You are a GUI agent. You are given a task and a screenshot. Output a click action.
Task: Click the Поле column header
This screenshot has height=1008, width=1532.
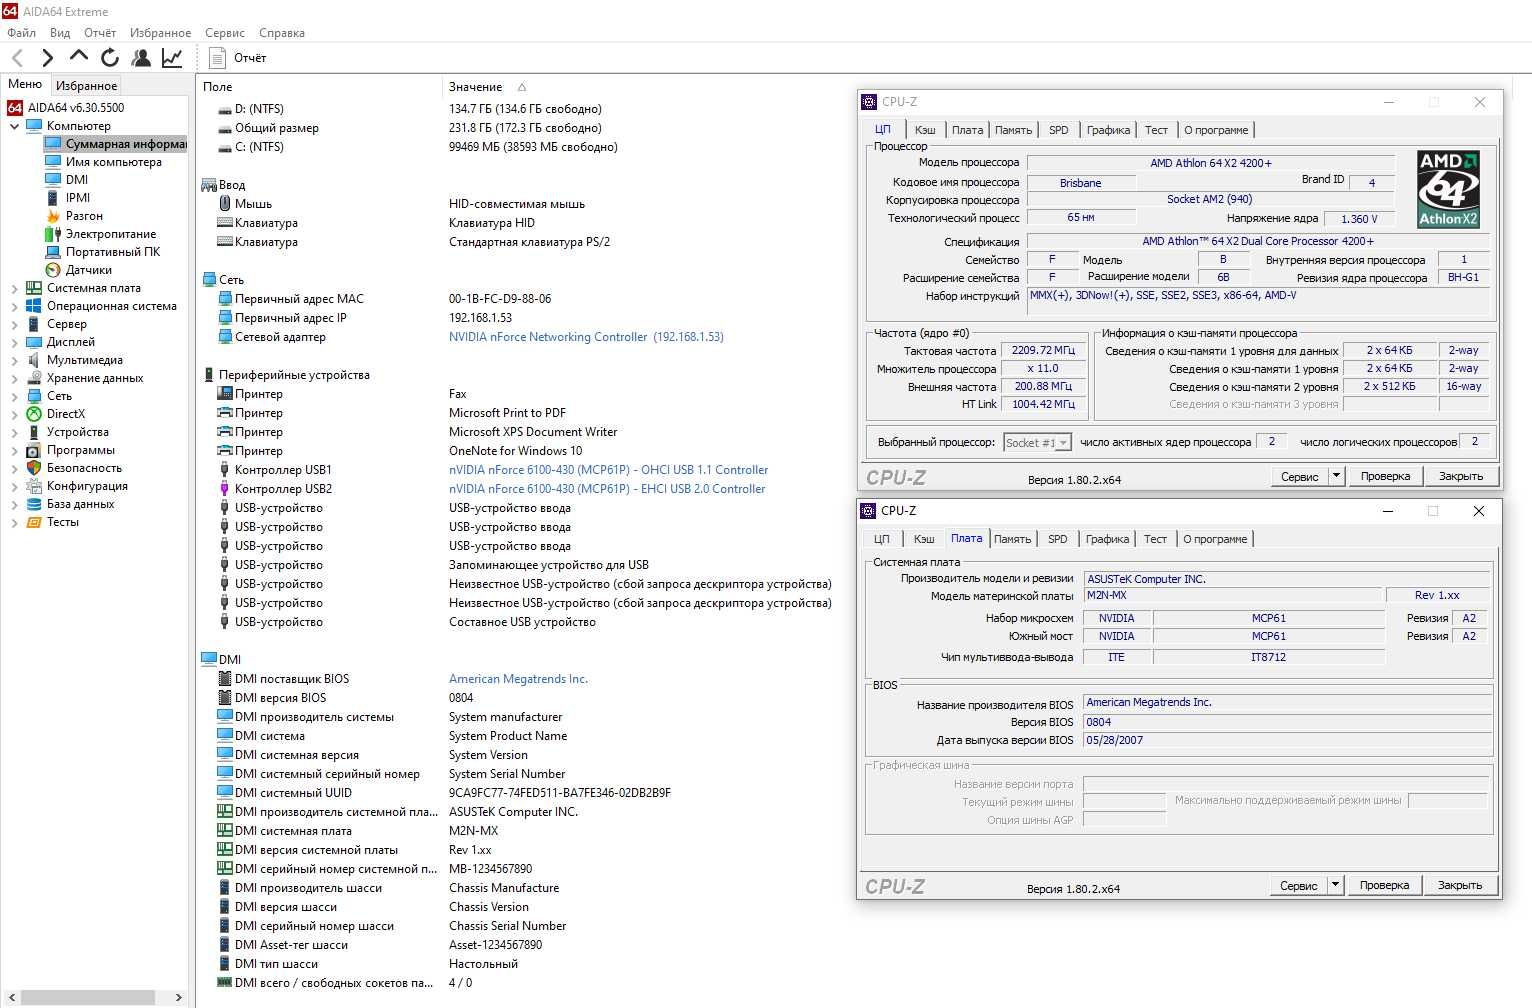pyautogui.click(x=218, y=87)
